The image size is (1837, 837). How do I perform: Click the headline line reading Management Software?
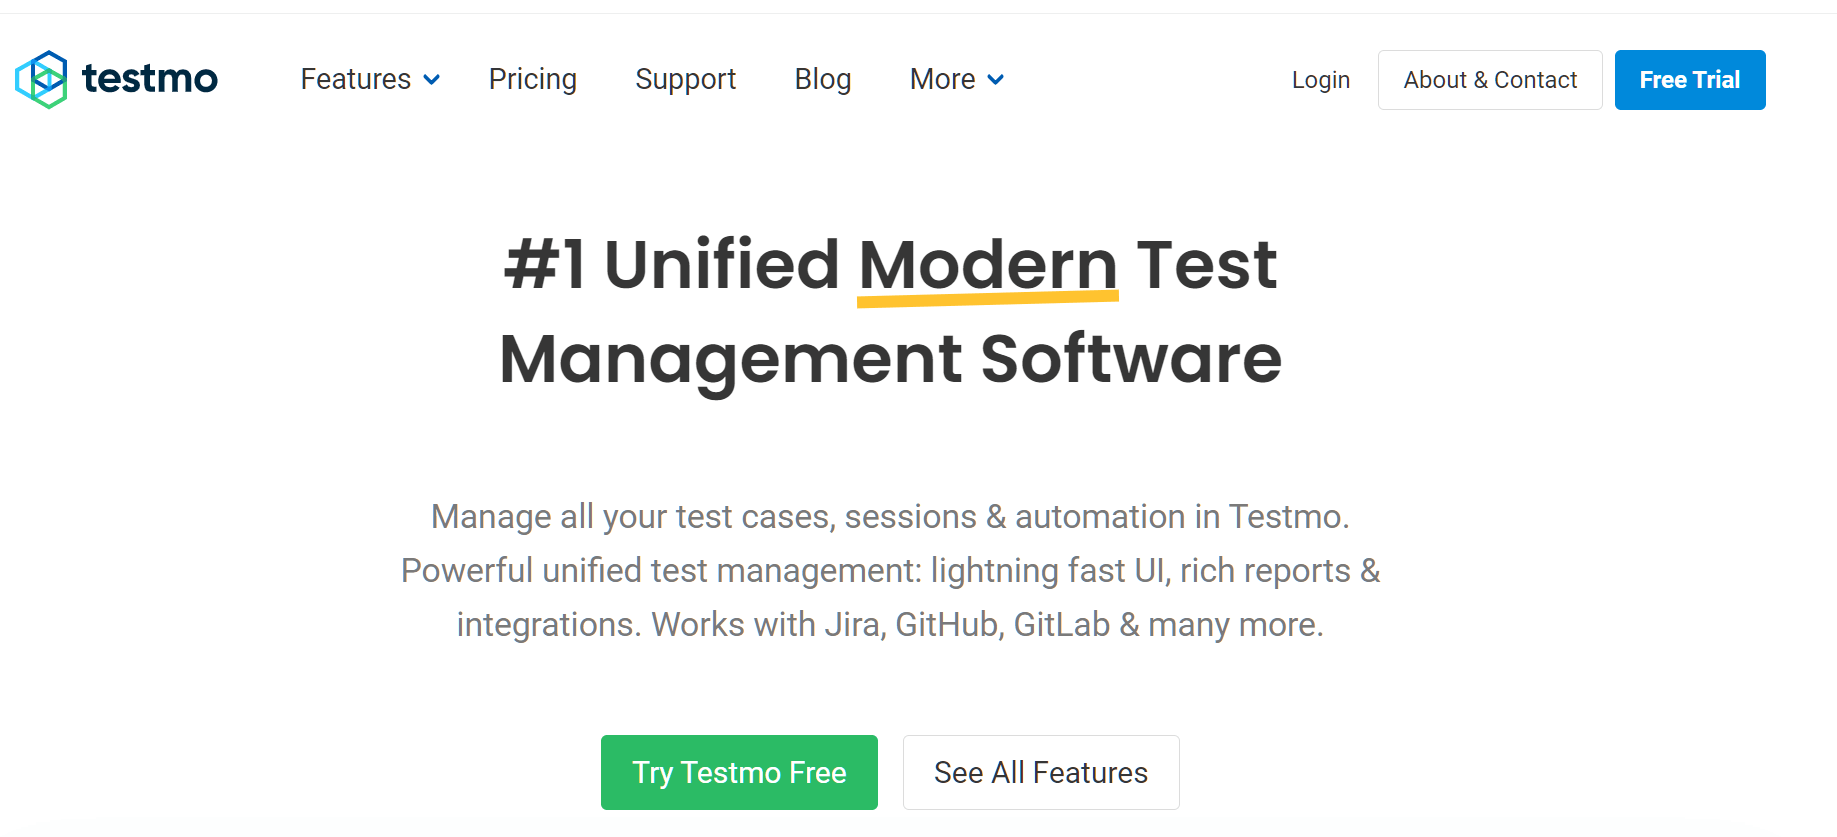890,358
